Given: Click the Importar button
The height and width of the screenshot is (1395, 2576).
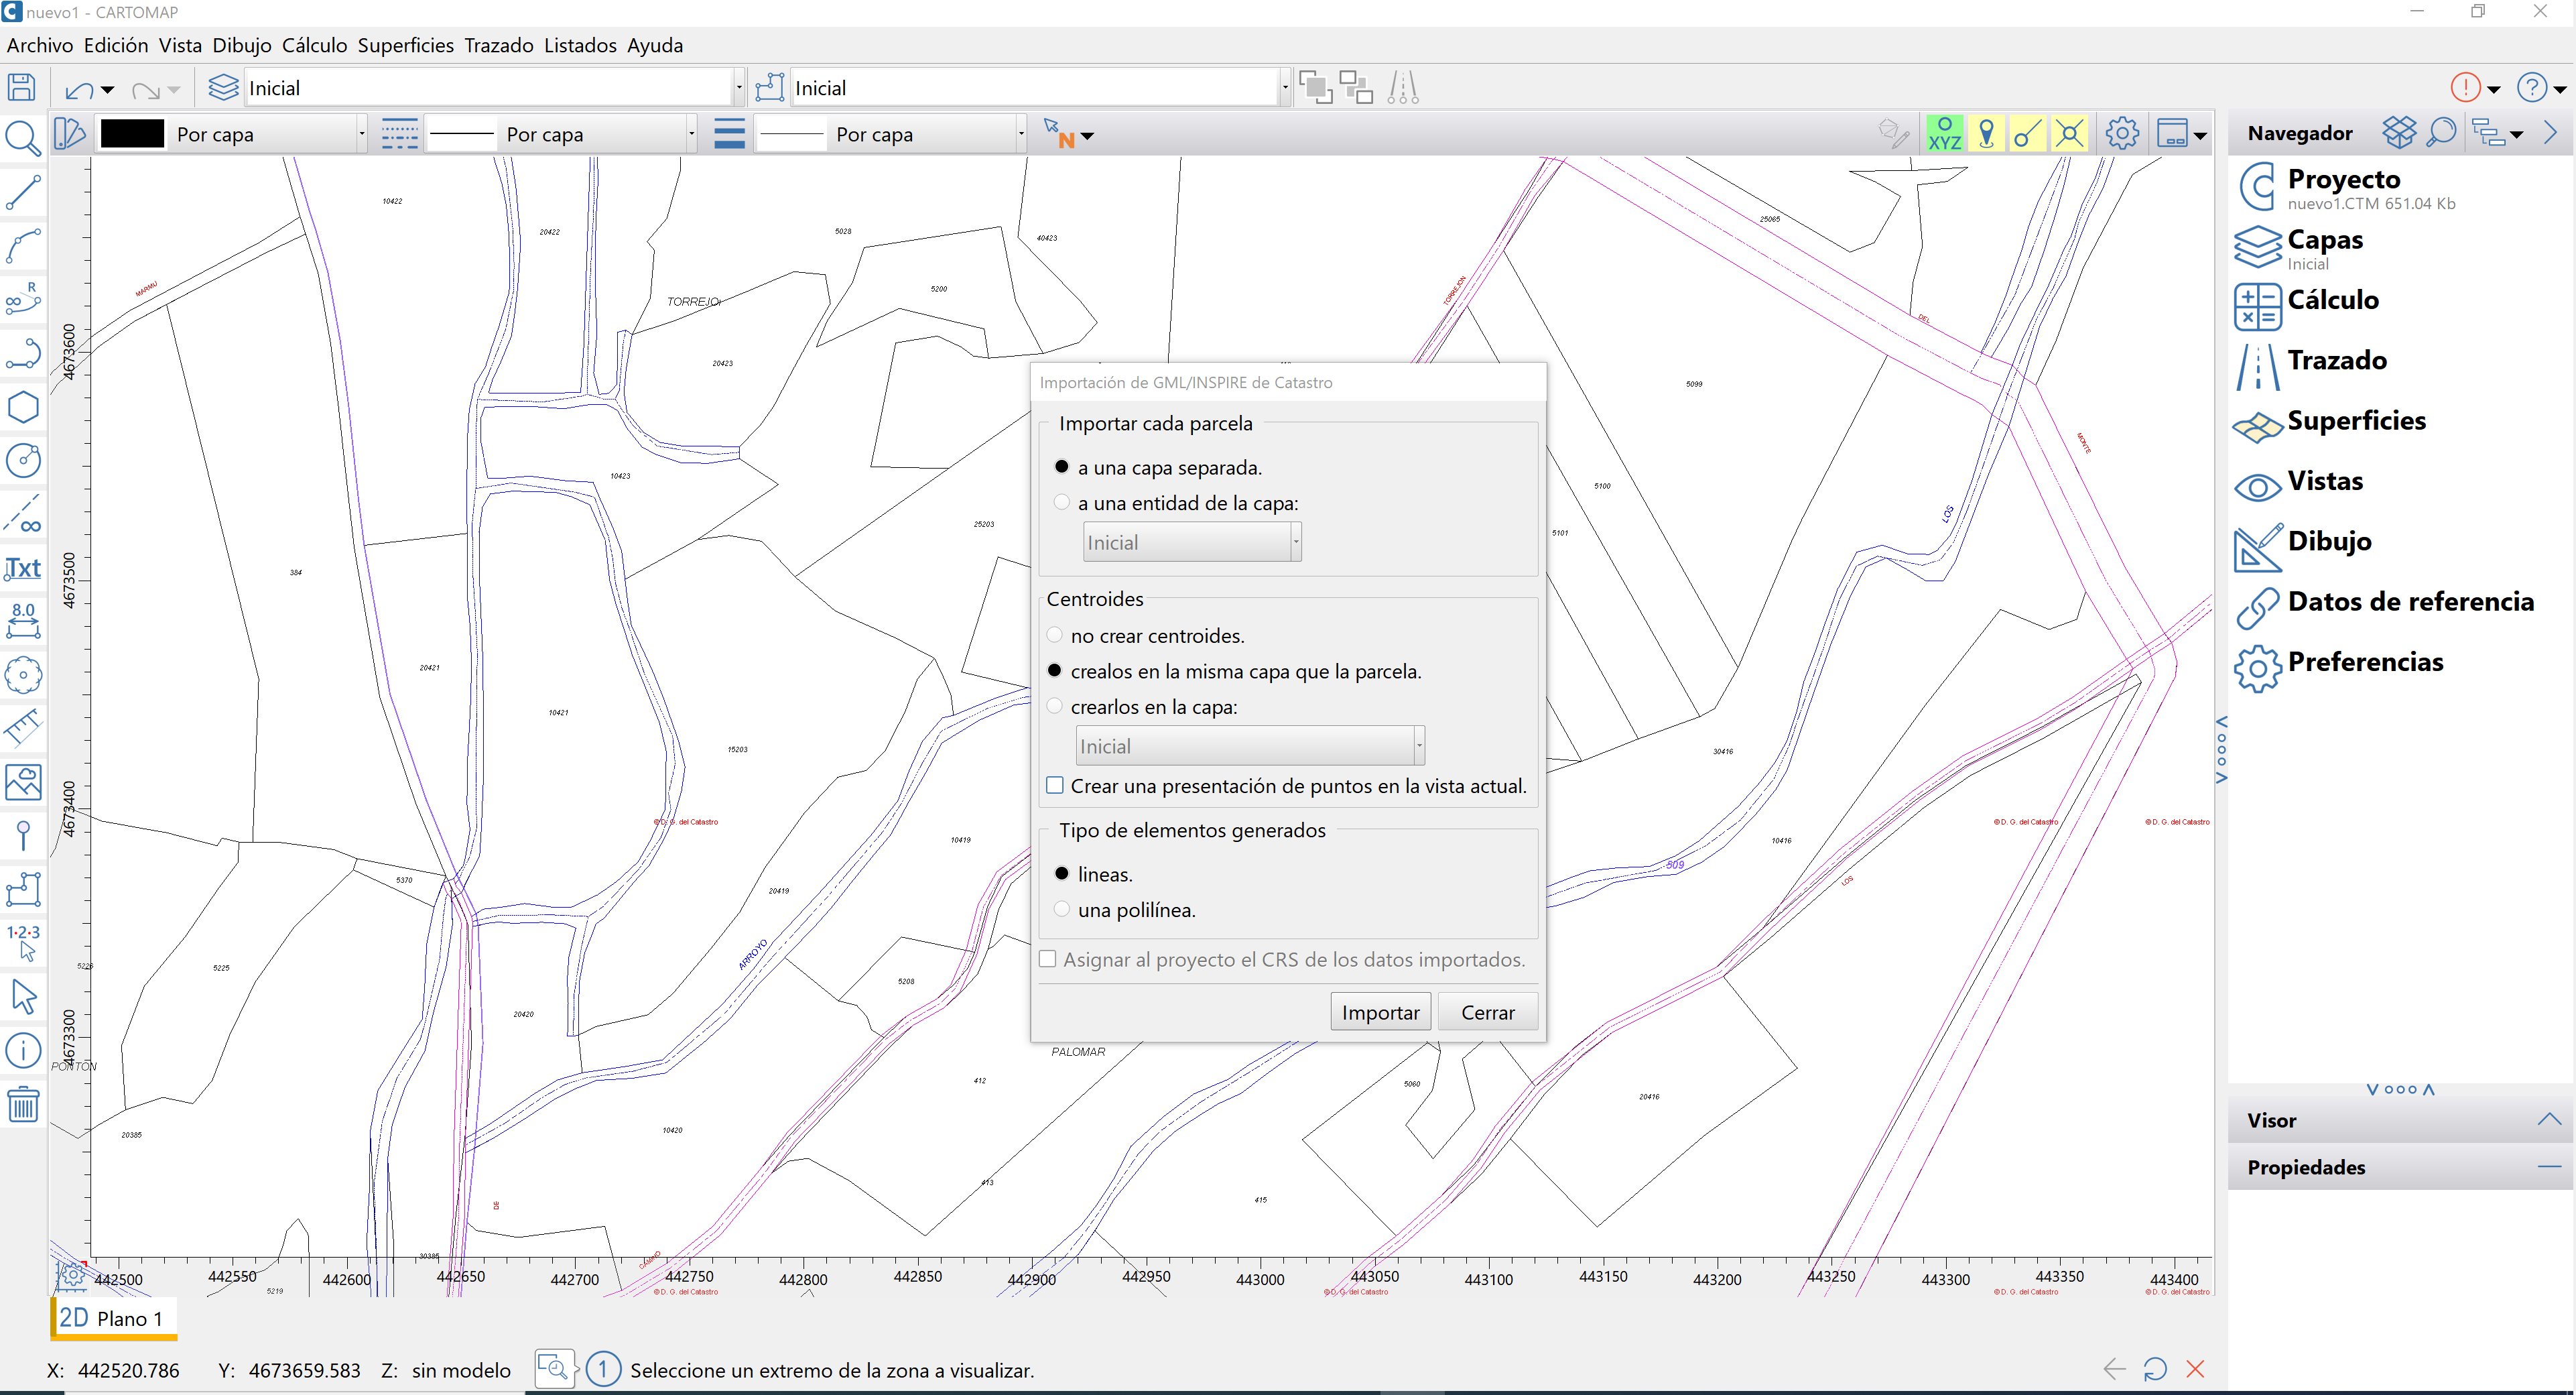Looking at the screenshot, I should click(1380, 1012).
